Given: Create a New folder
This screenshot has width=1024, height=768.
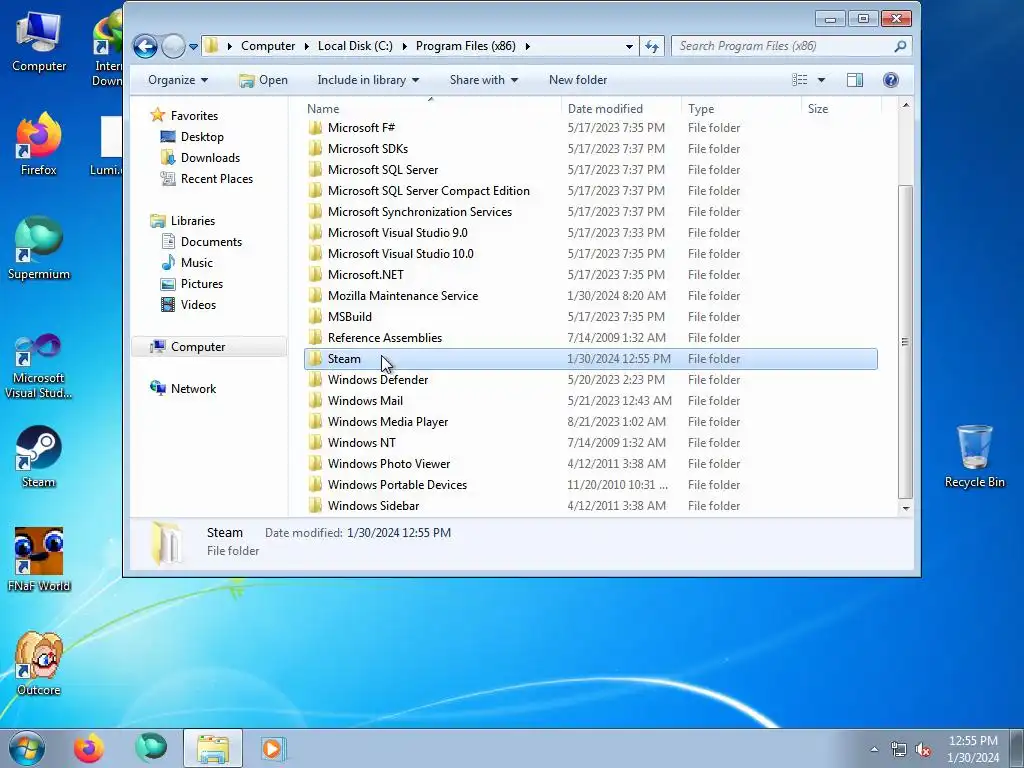Looking at the screenshot, I should click(x=578, y=80).
